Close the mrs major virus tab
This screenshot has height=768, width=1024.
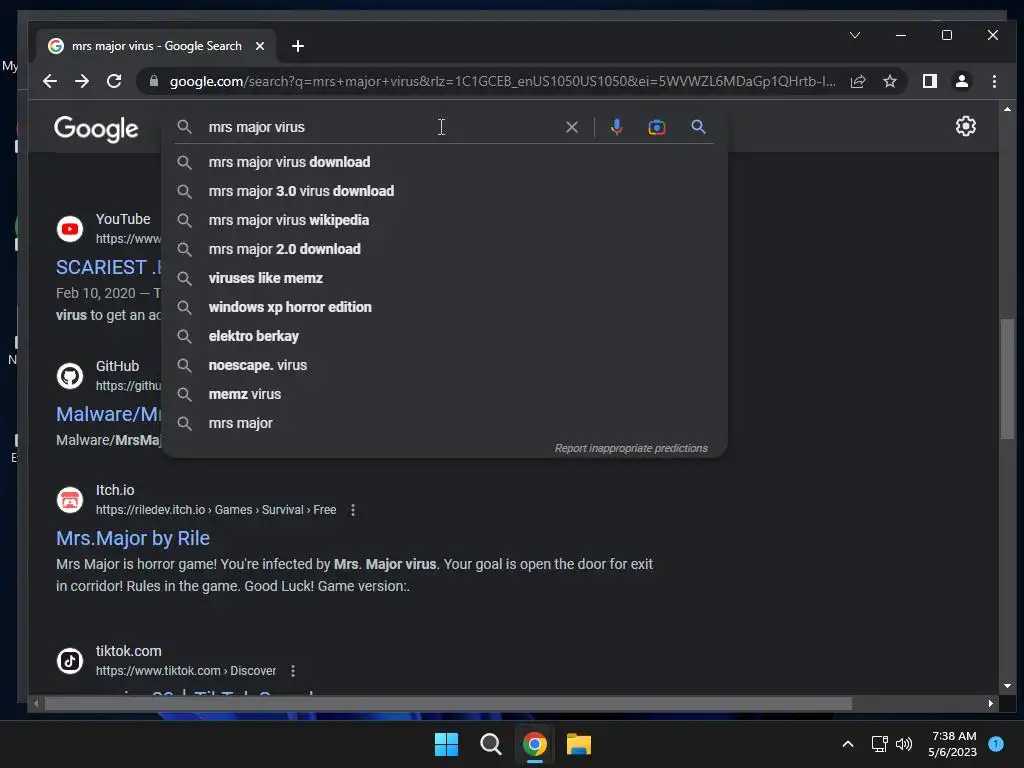point(260,46)
